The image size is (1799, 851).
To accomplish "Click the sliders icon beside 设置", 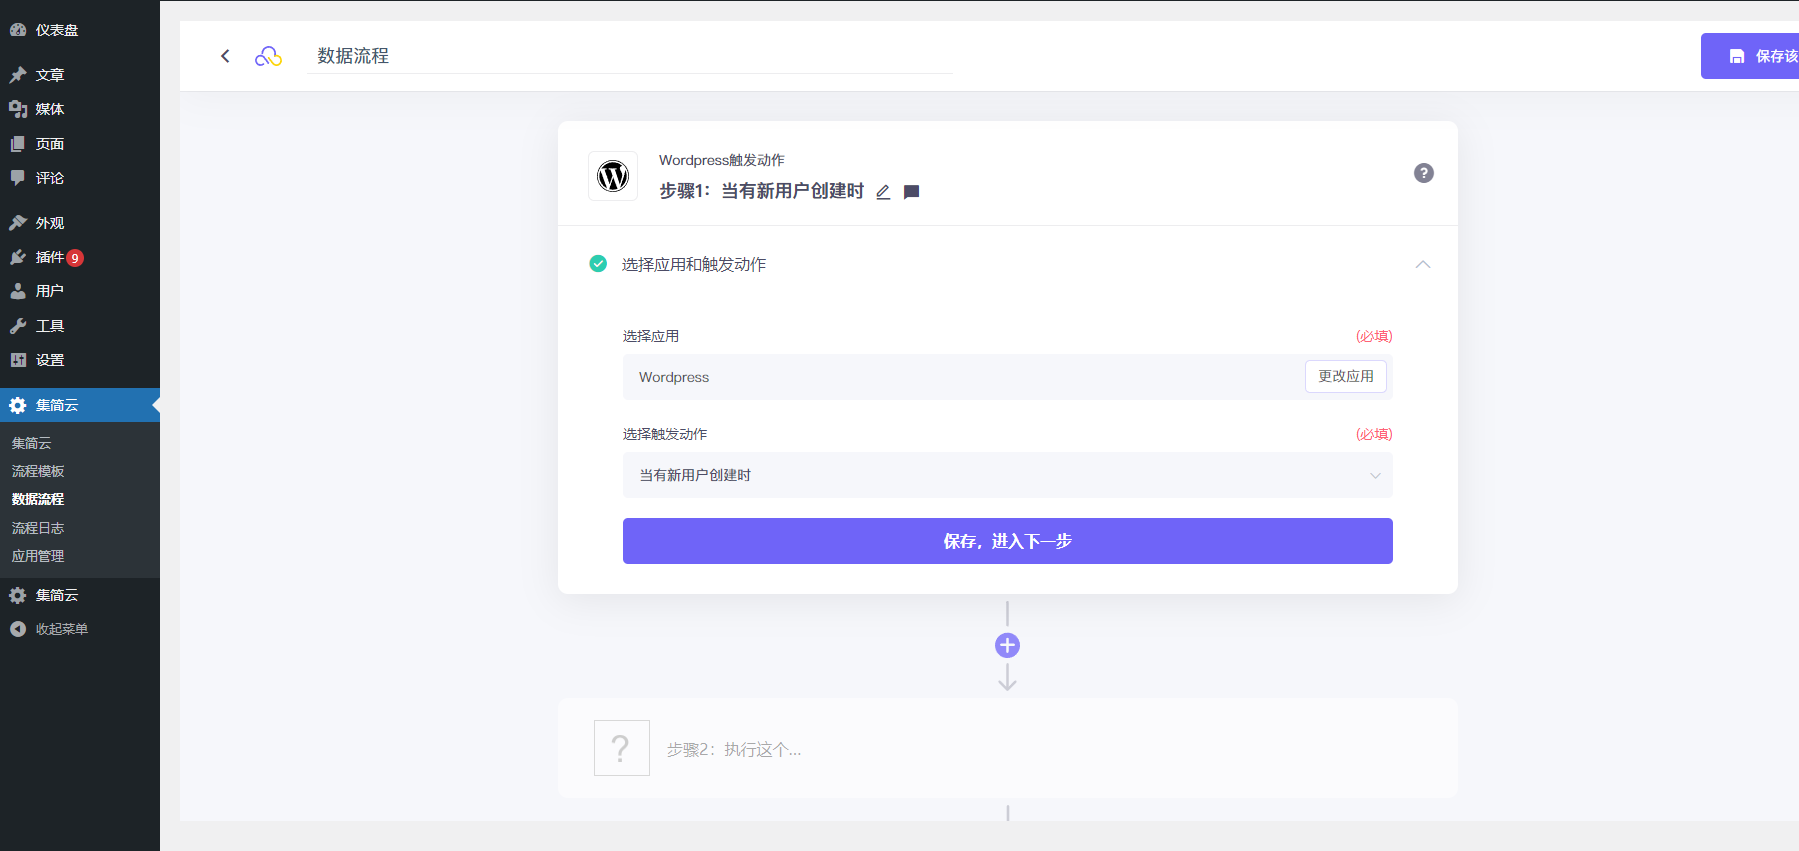I will [18, 360].
